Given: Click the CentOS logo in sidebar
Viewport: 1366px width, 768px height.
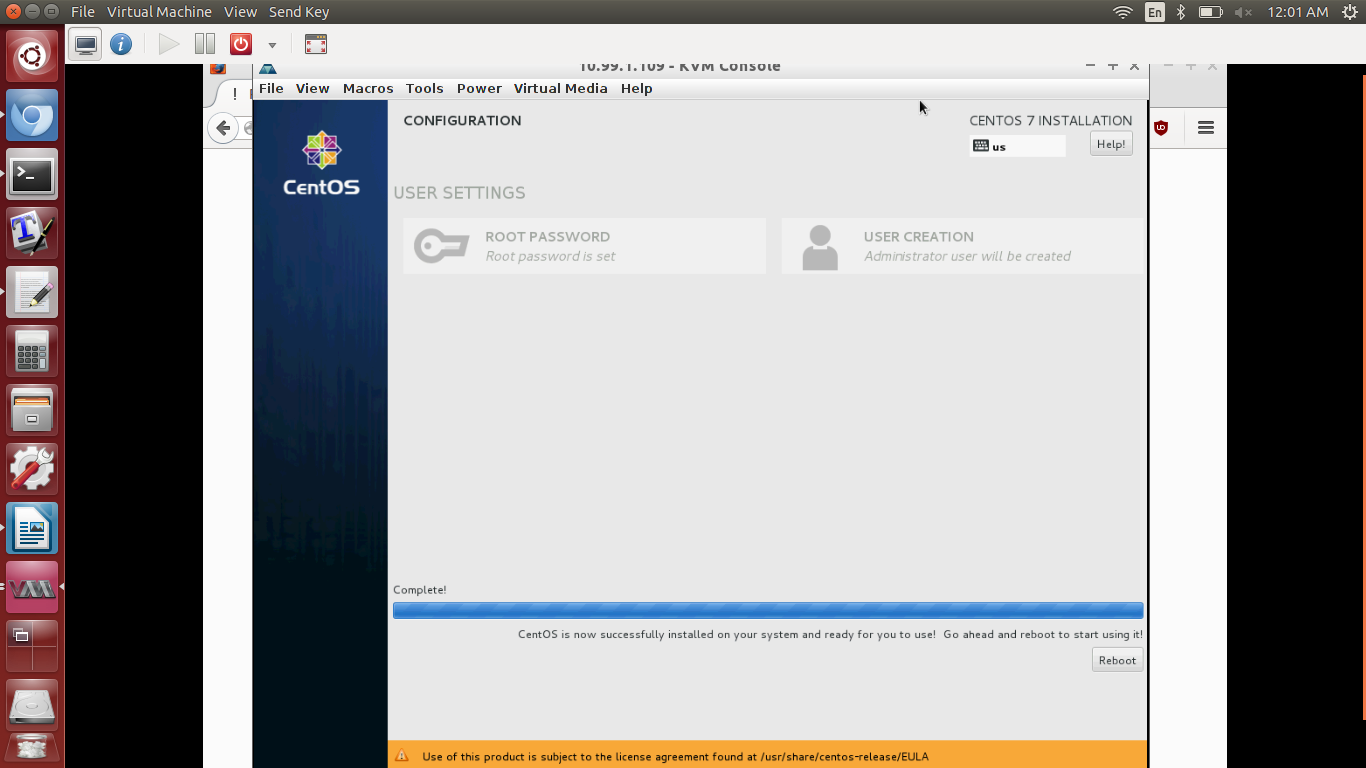Looking at the screenshot, I should point(321,163).
